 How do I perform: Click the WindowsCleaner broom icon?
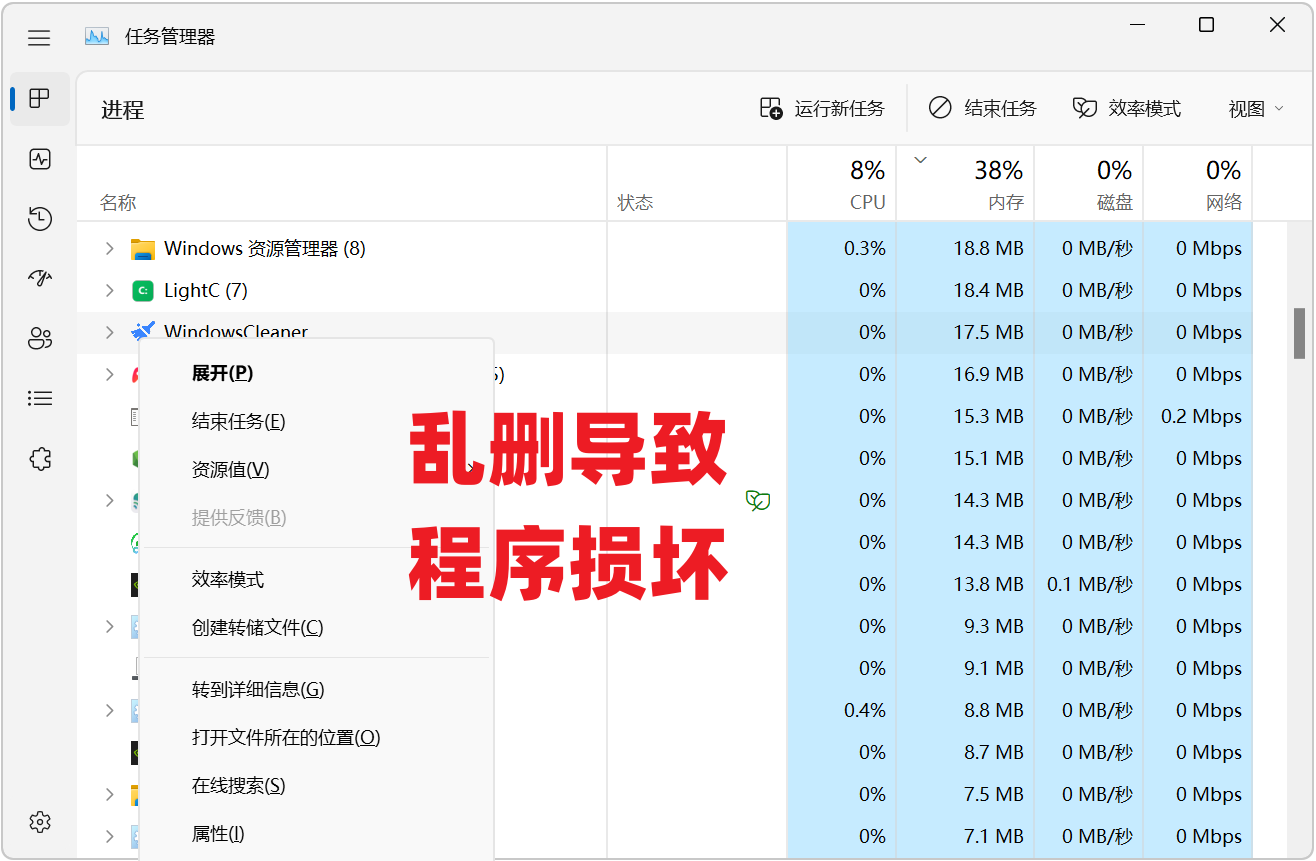[x=142, y=331]
